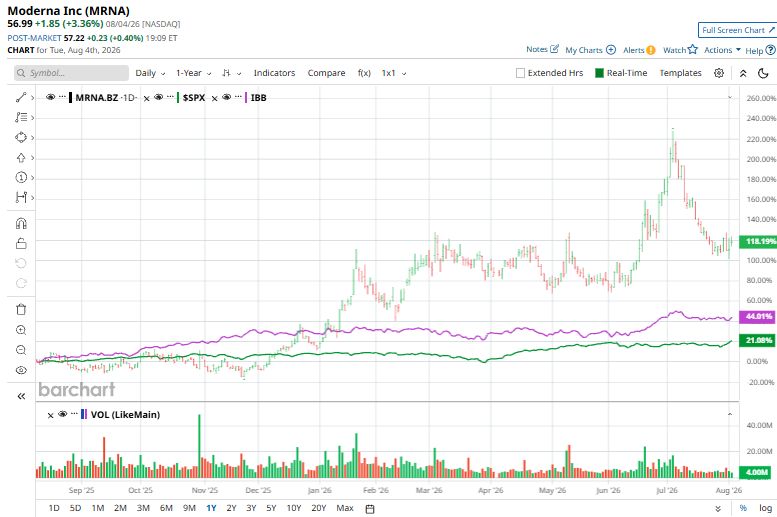Open MRNA.BZ series options menu
Screen dimensions: 777x517
(62, 97)
